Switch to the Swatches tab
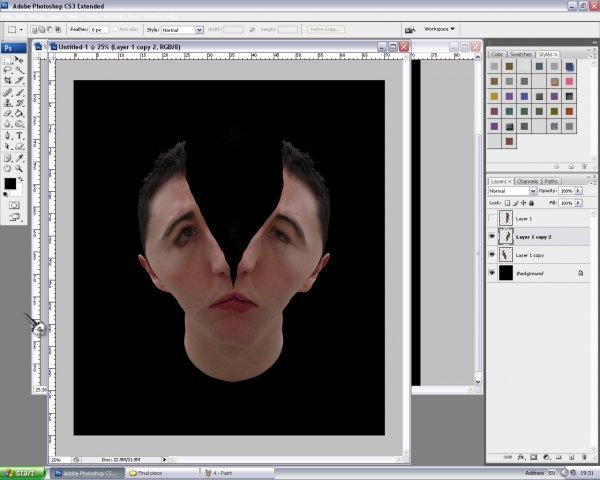600x480 pixels. point(521,54)
